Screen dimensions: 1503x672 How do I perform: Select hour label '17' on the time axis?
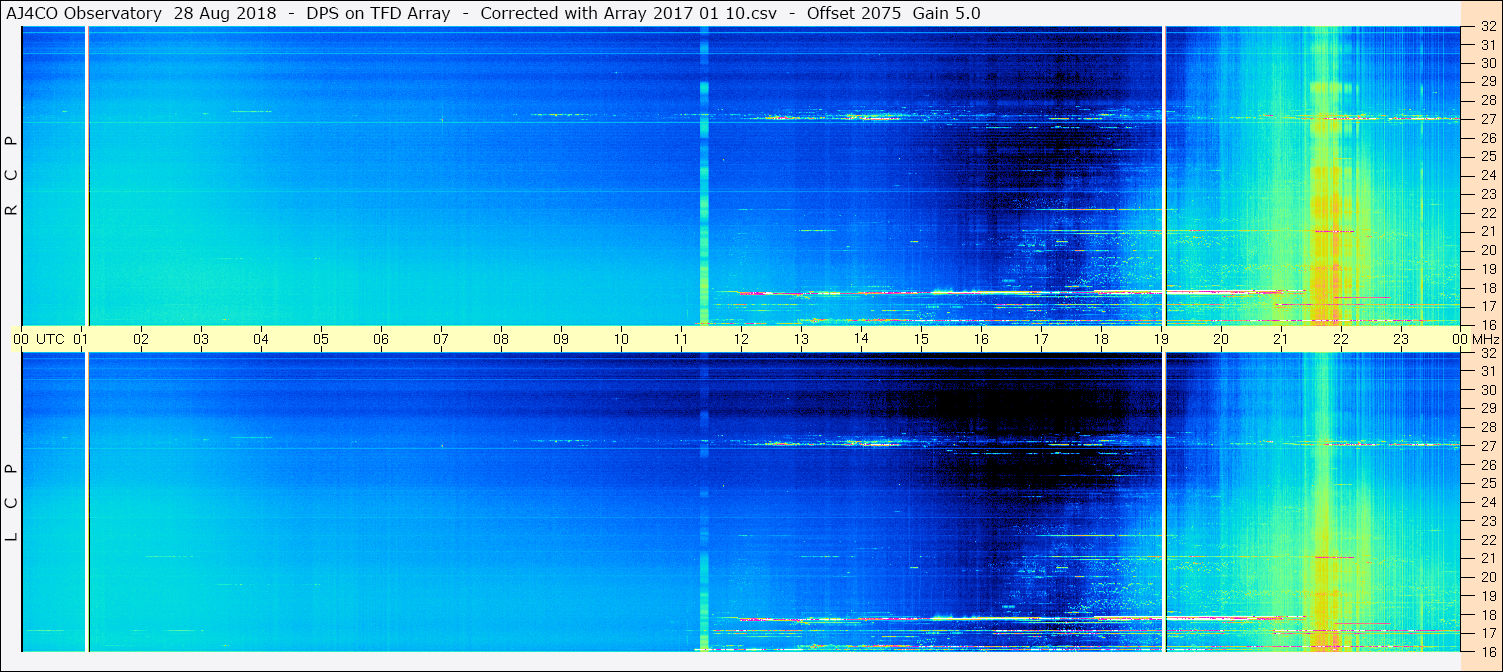tap(1041, 339)
